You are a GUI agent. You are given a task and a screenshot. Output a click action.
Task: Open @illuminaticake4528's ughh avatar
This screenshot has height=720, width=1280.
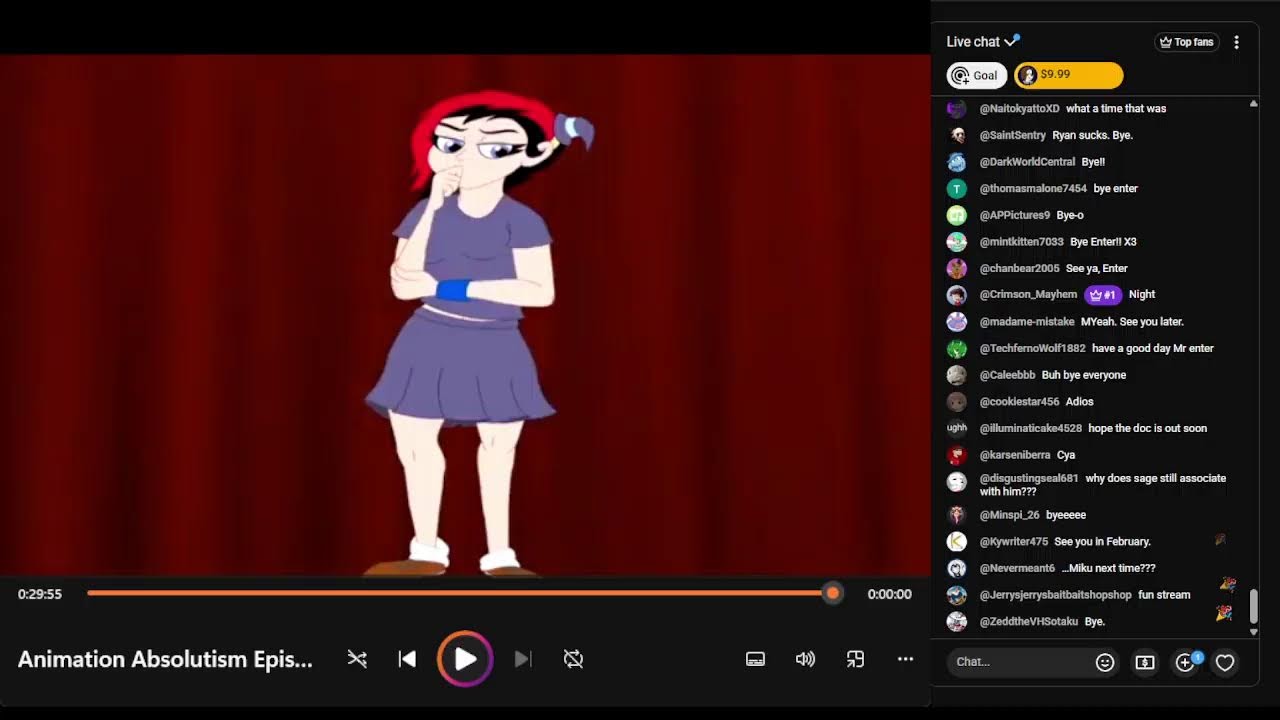click(x=957, y=428)
